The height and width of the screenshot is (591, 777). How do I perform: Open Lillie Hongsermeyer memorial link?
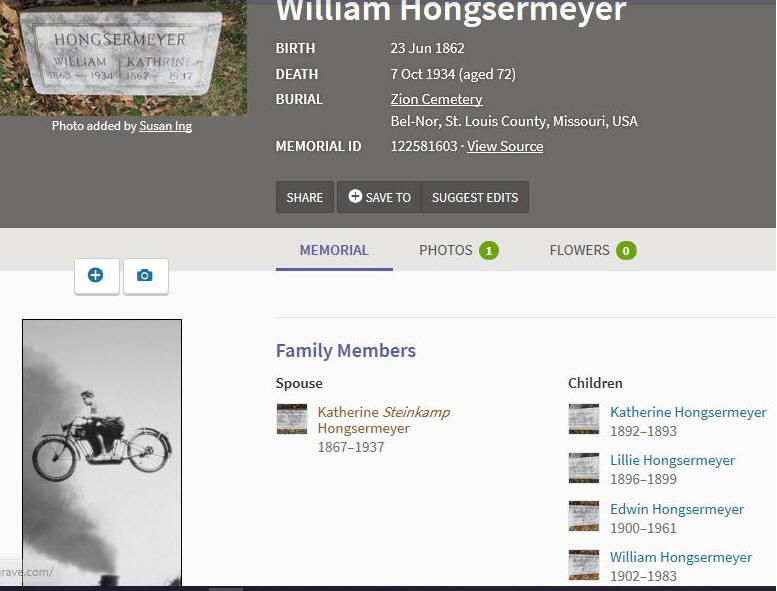click(672, 460)
